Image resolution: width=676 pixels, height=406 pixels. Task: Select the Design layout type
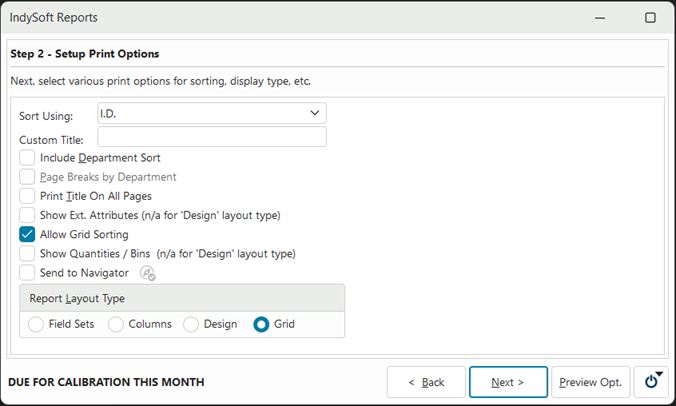tap(191, 324)
